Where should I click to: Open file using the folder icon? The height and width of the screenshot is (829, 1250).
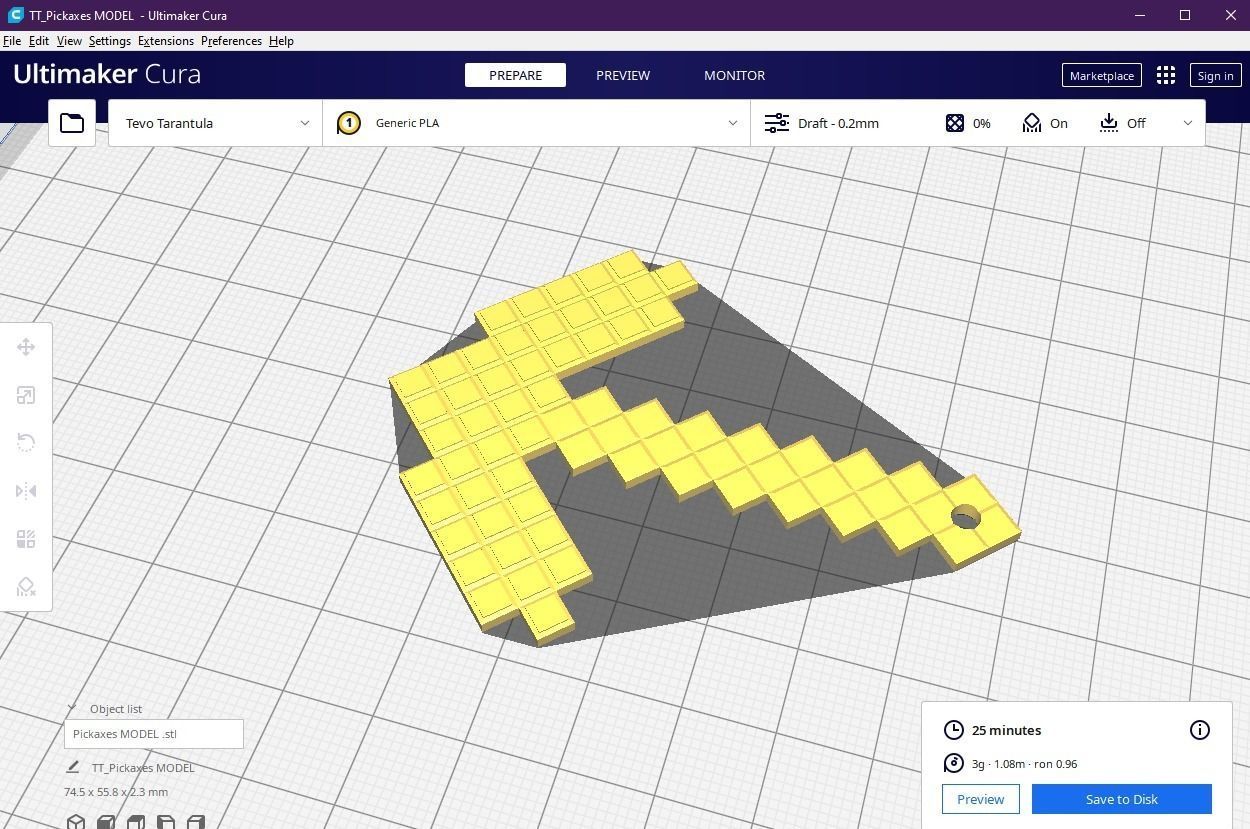click(72, 123)
